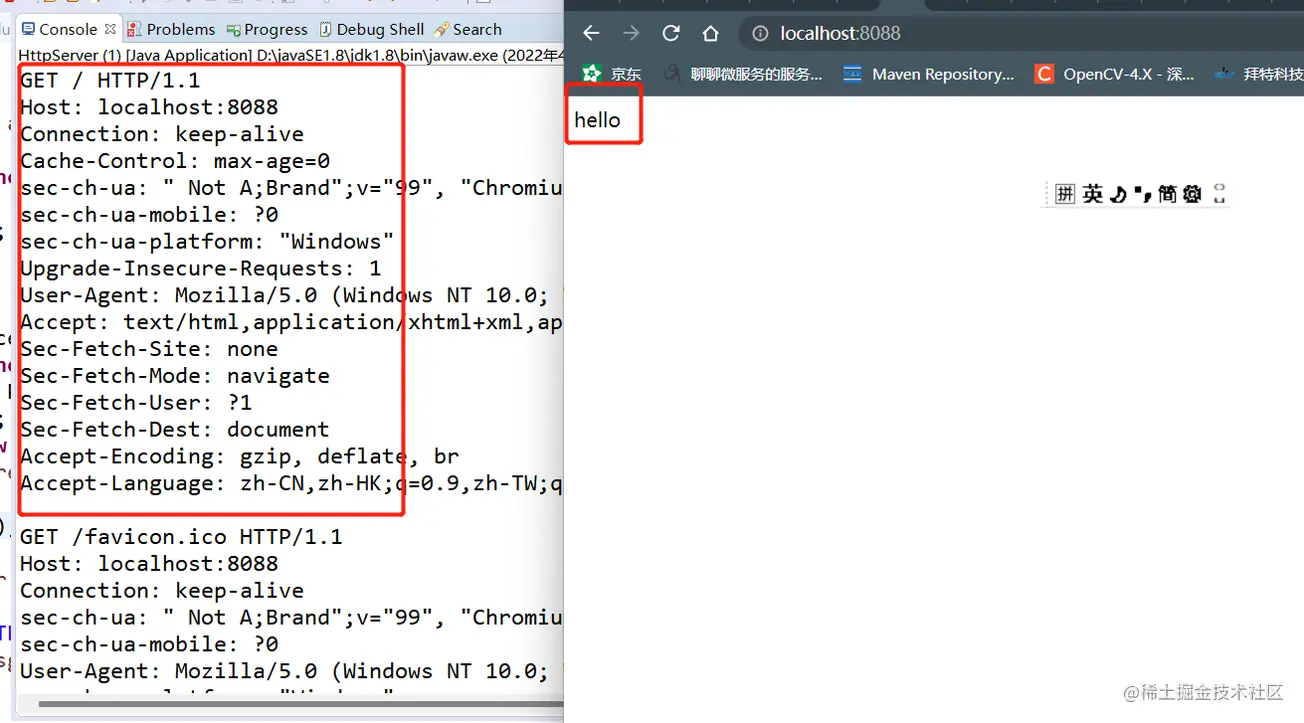Close the Console view tab
1304x723 pixels.
tap(110, 29)
